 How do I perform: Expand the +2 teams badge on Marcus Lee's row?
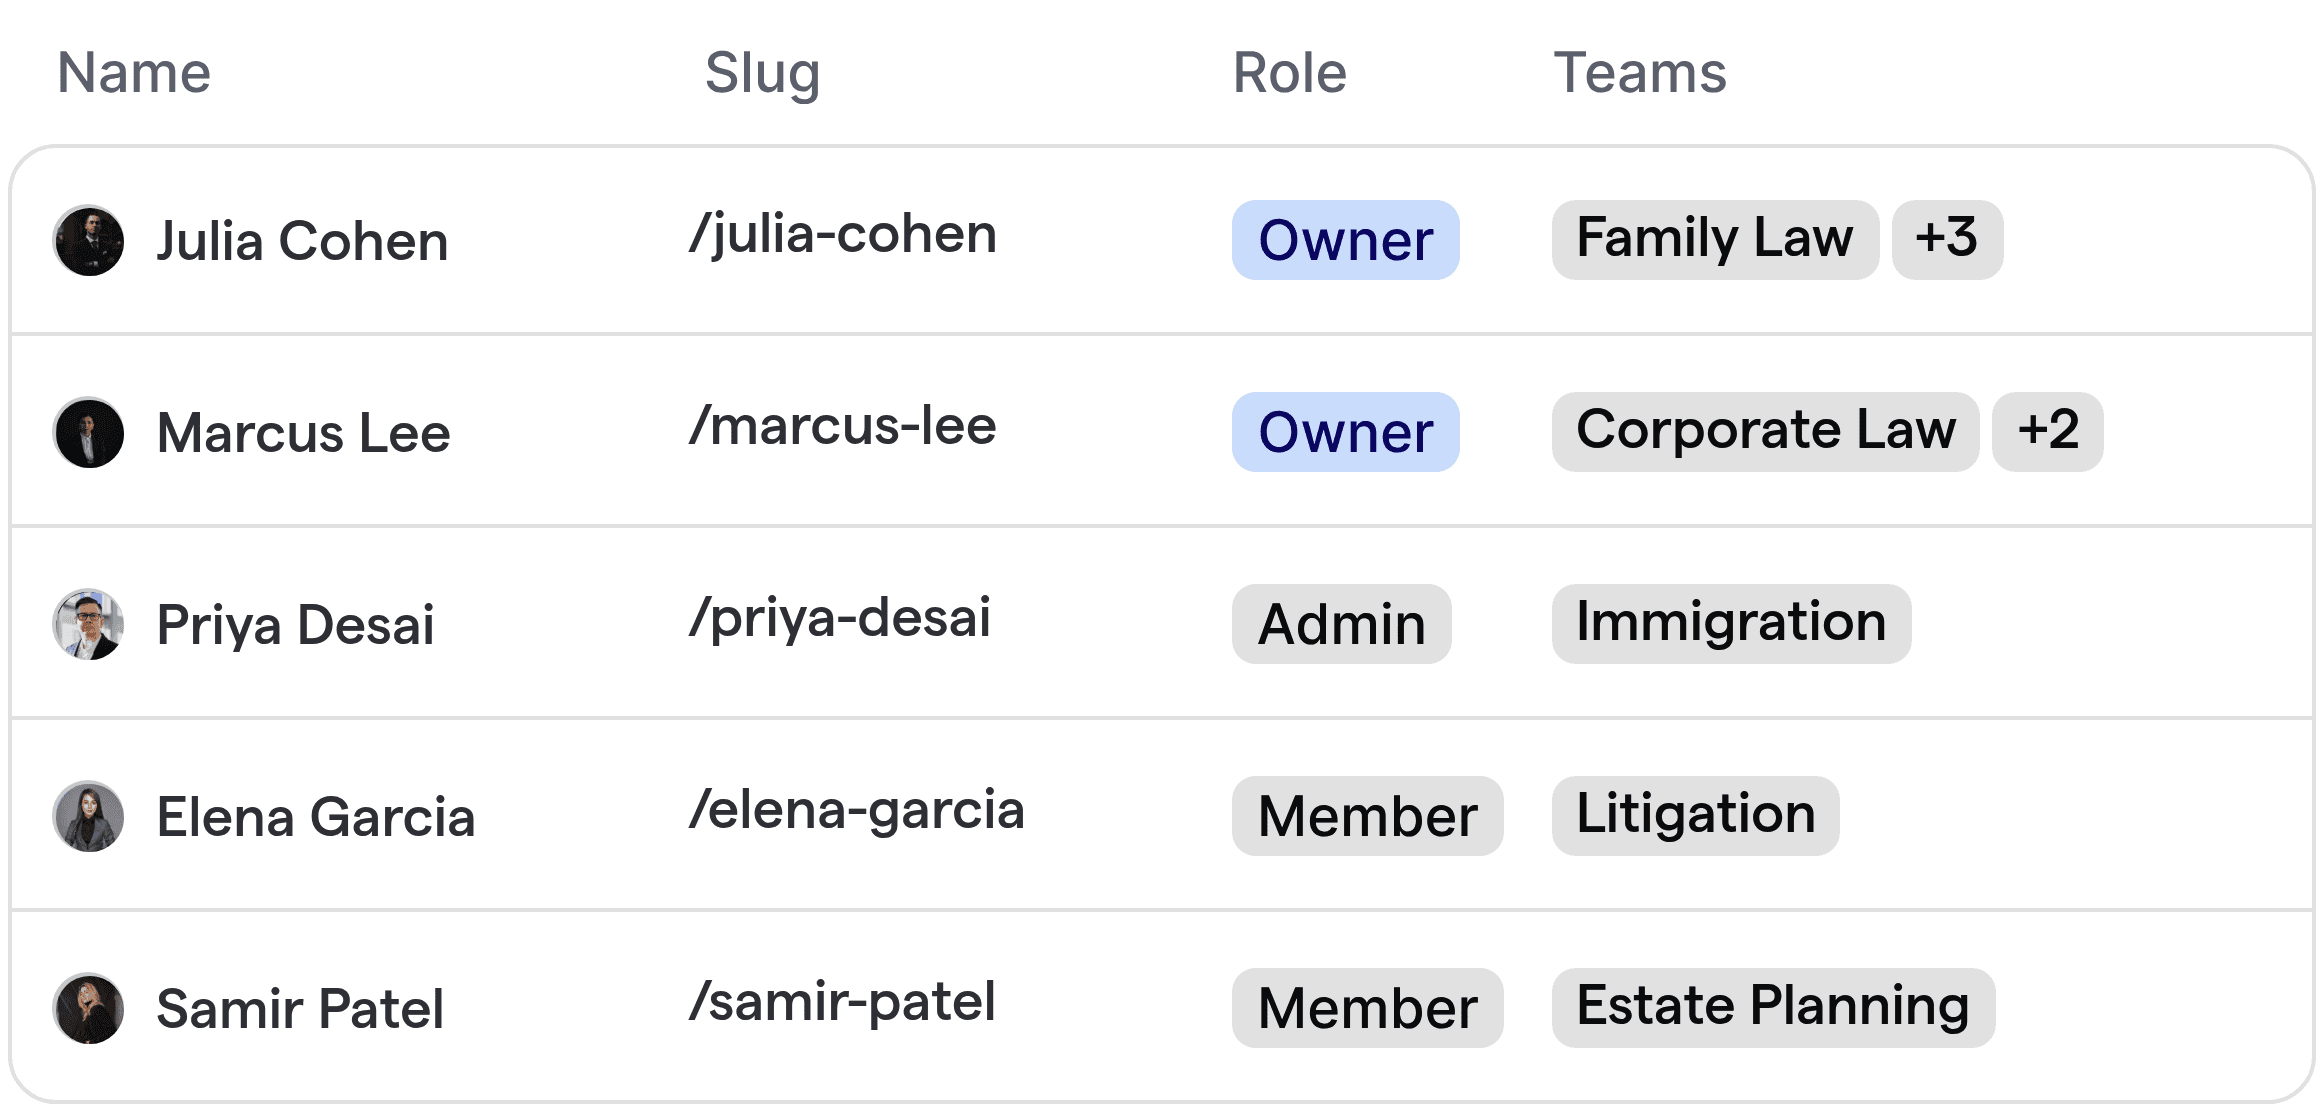(x=2047, y=432)
